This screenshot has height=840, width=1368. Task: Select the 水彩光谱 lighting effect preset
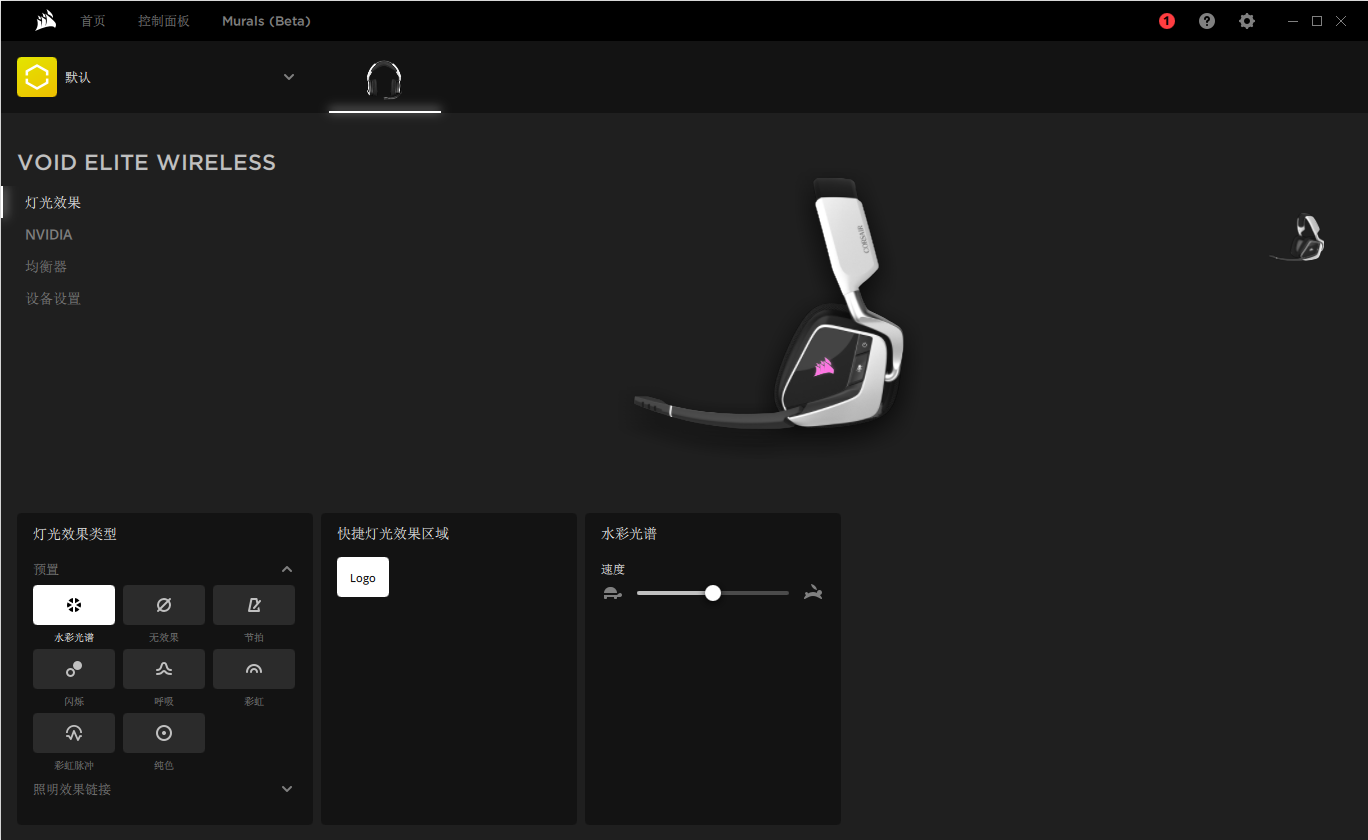pyautogui.click(x=74, y=605)
